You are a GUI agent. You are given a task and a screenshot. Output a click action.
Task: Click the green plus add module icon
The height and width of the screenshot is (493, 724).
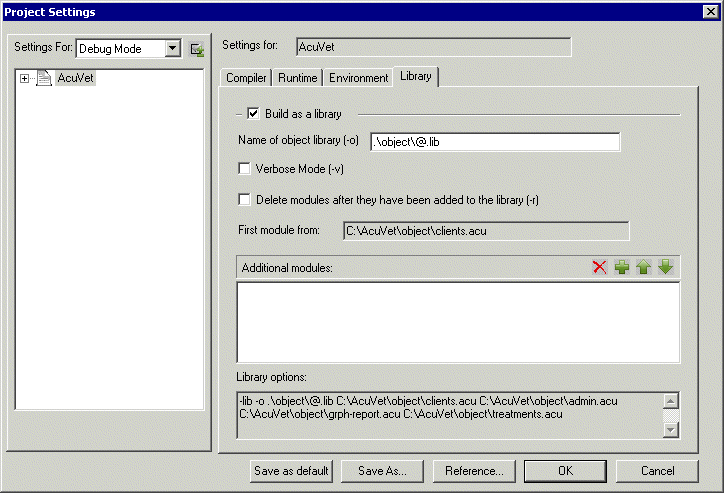622,268
